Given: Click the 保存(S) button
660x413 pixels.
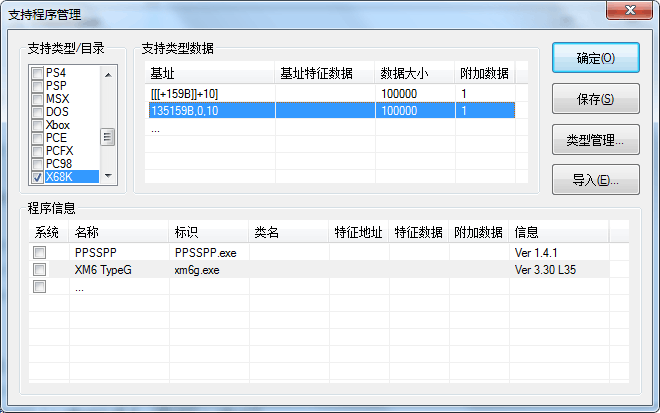Looking at the screenshot, I should pos(595,99).
